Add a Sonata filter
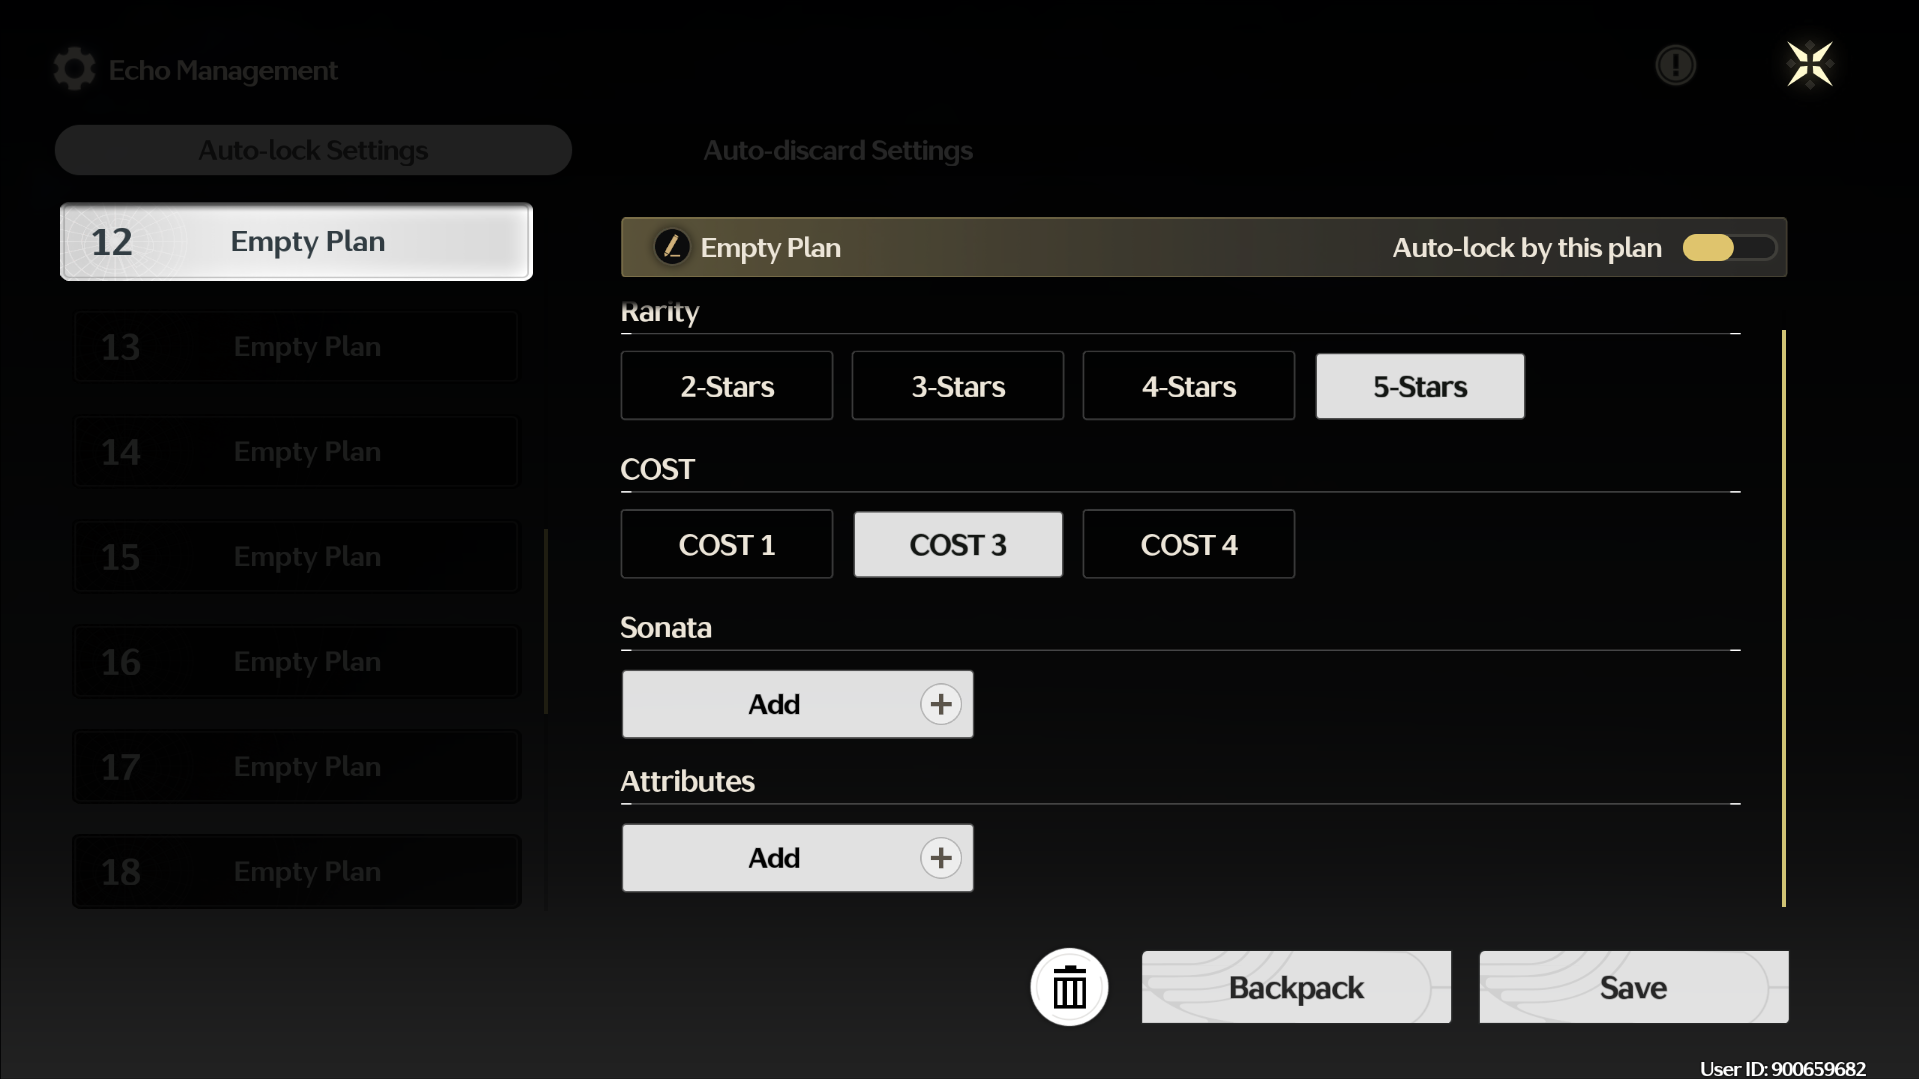 click(797, 704)
